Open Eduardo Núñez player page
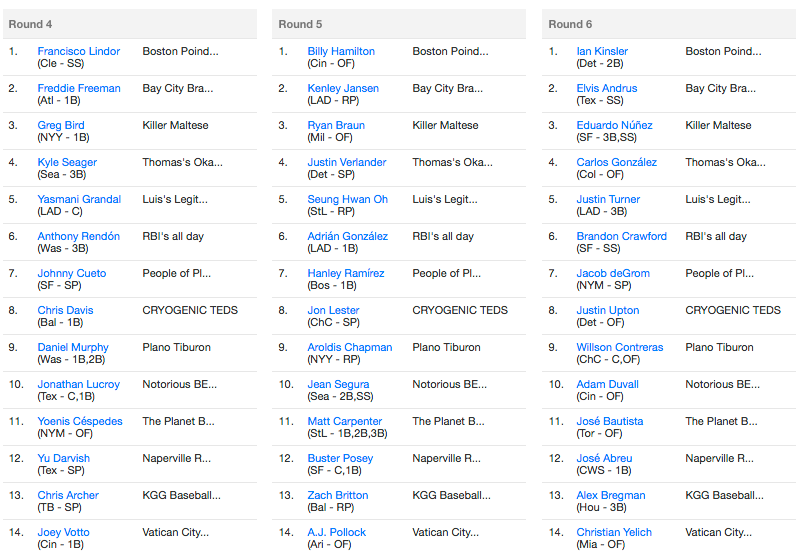 click(614, 125)
